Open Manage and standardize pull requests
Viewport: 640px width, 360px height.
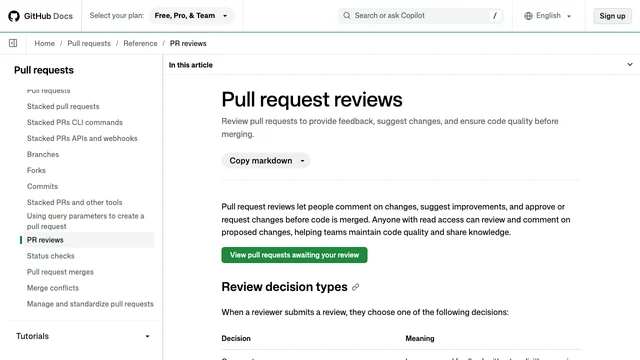point(90,304)
